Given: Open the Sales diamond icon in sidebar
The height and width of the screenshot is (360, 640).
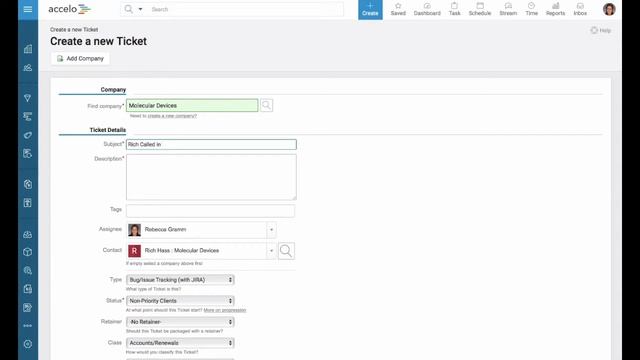Looking at the screenshot, I should coord(28,98).
